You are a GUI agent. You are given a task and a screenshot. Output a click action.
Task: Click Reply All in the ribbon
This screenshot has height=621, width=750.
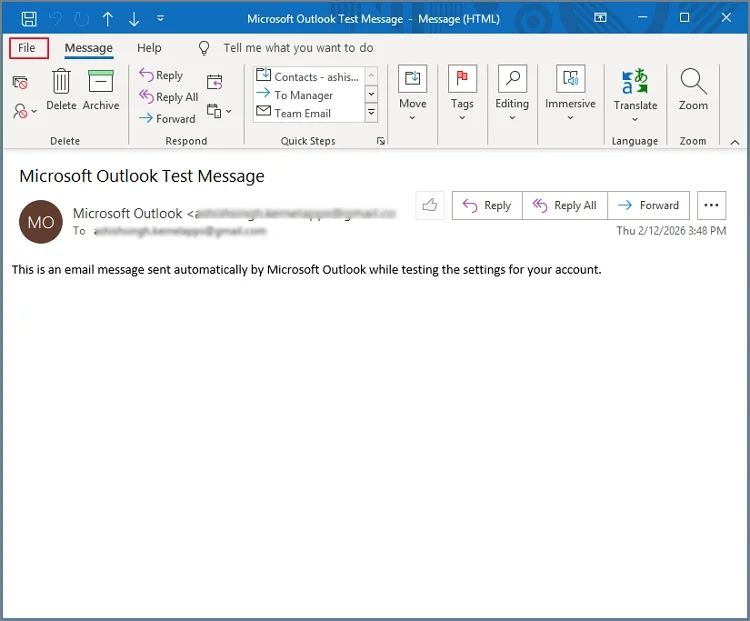[168, 97]
